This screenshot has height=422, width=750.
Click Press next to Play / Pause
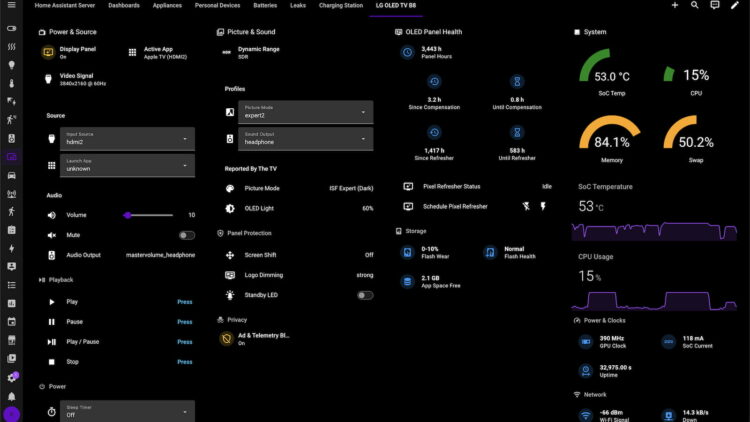click(x=185, y=342)
